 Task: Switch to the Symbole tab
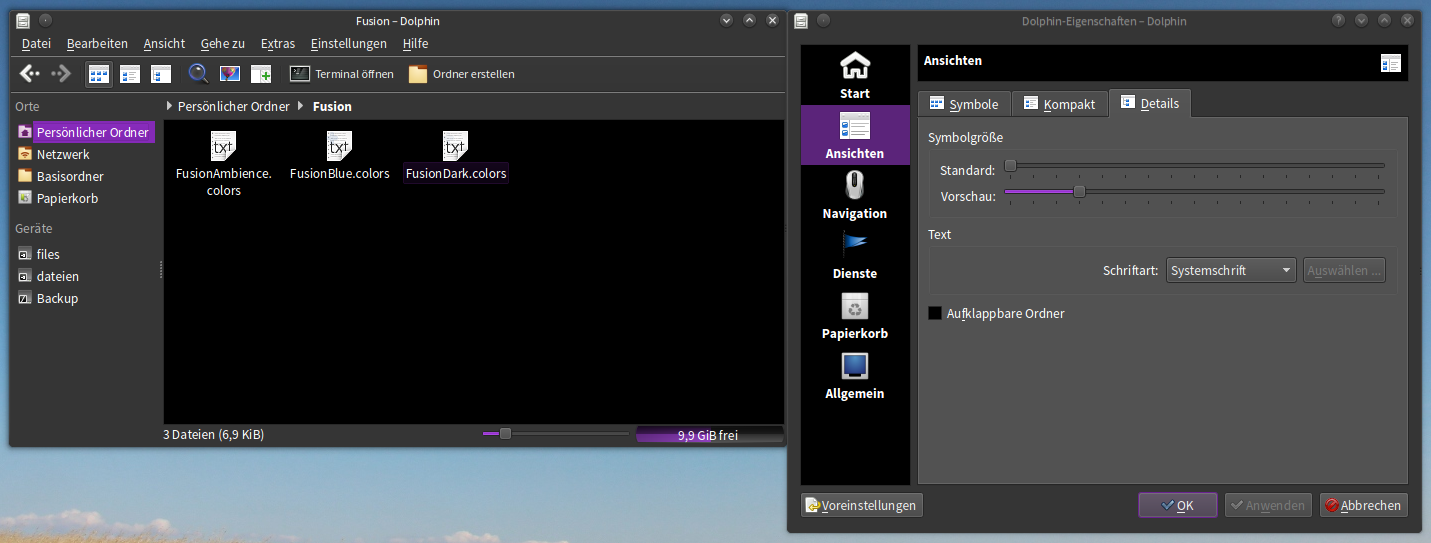964,104
